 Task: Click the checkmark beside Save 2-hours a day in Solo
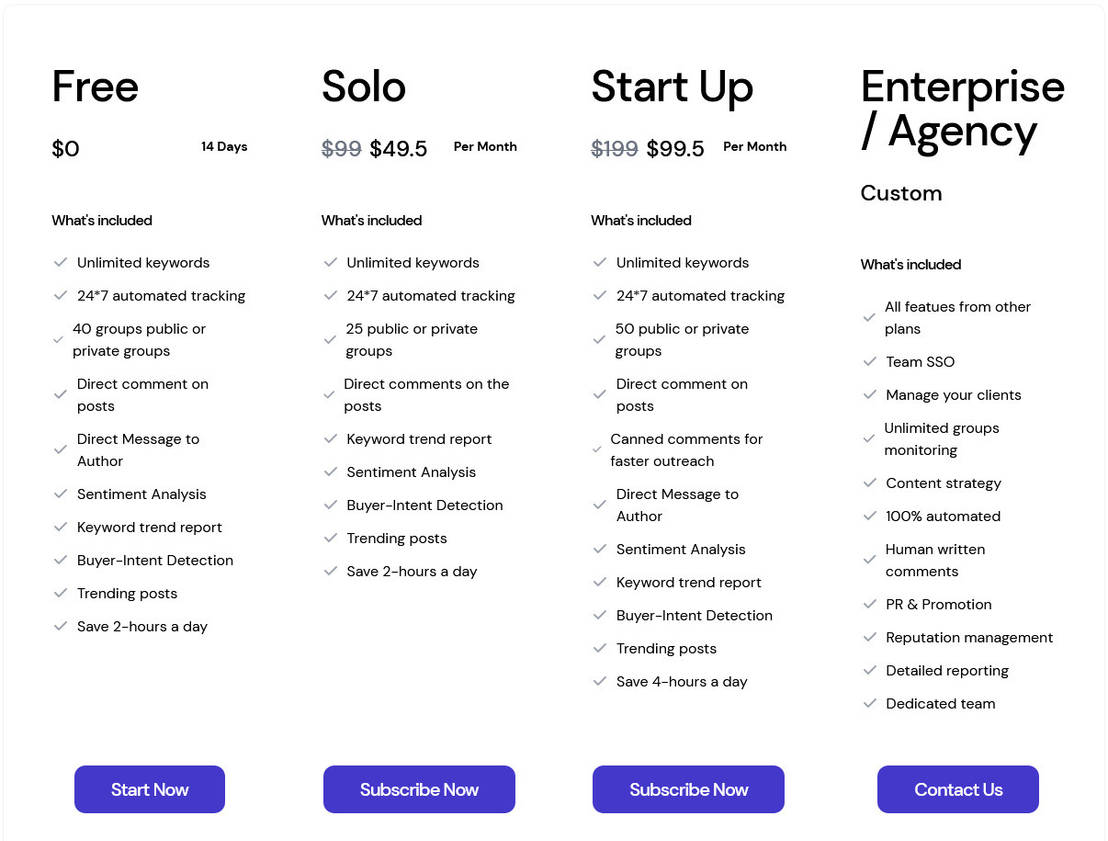tap(330, 571)
